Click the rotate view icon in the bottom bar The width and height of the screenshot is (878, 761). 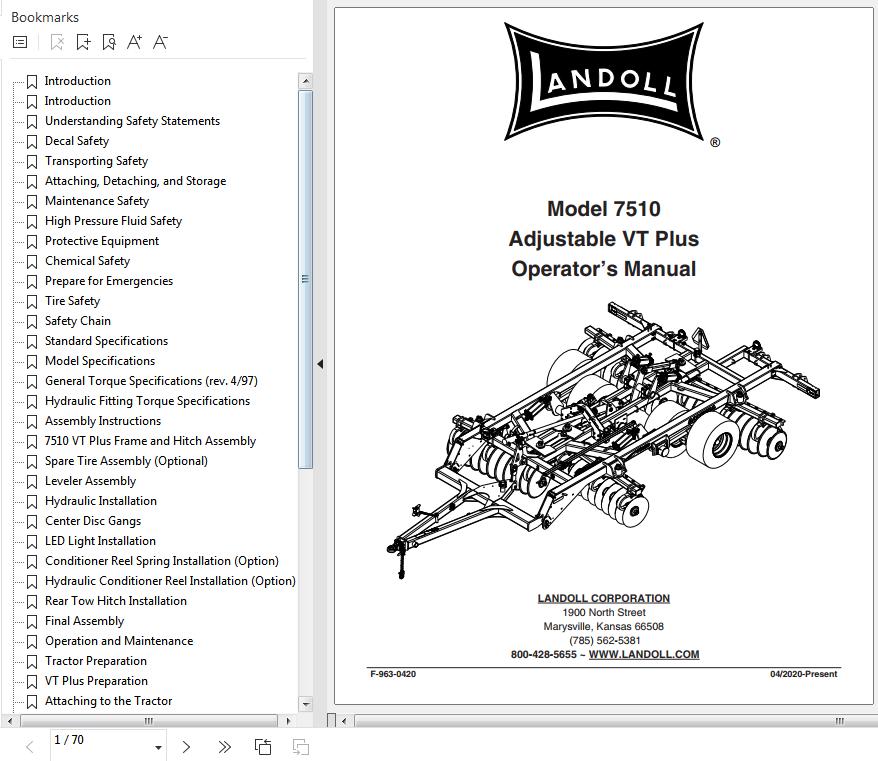263,747
